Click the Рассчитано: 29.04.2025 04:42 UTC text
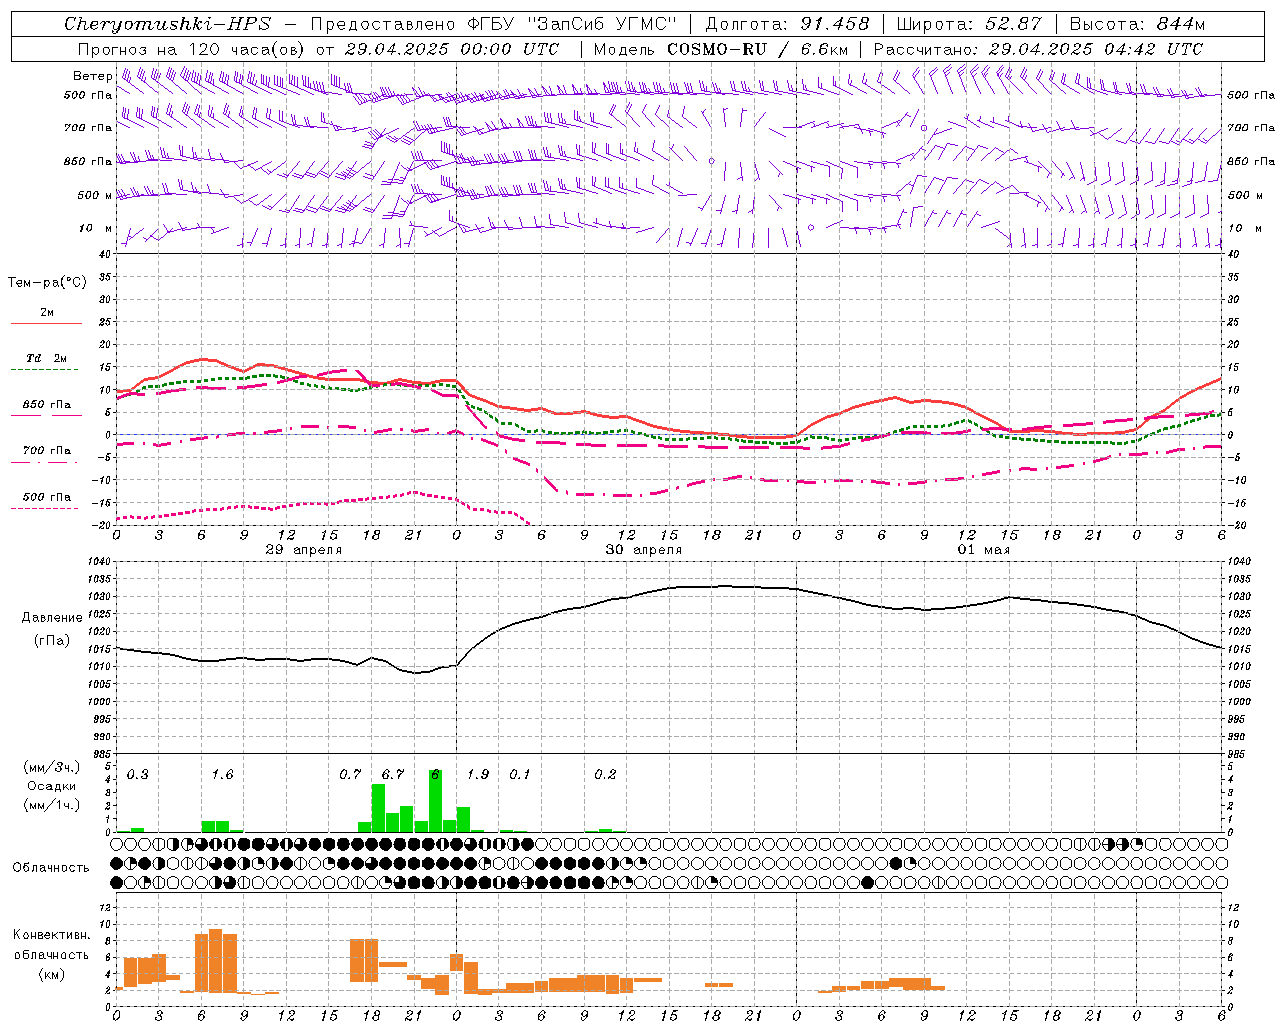Screen dimensions: 1280x1024 1038,49
